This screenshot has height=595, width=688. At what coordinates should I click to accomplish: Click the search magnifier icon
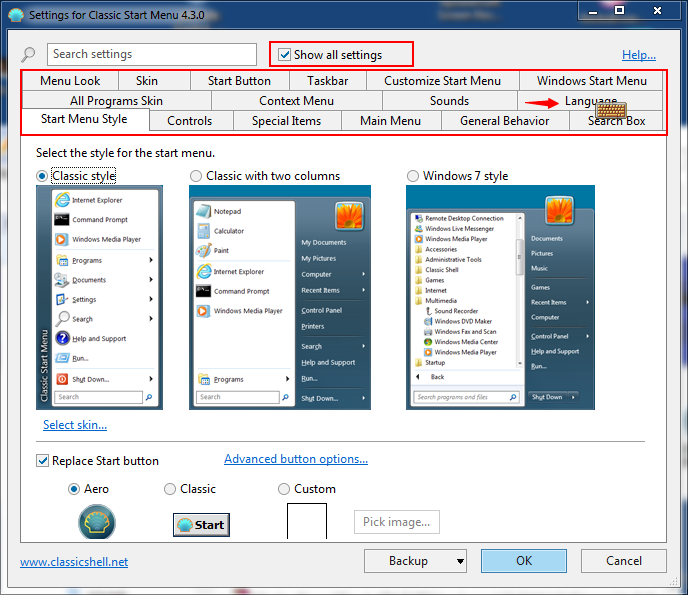28,55
